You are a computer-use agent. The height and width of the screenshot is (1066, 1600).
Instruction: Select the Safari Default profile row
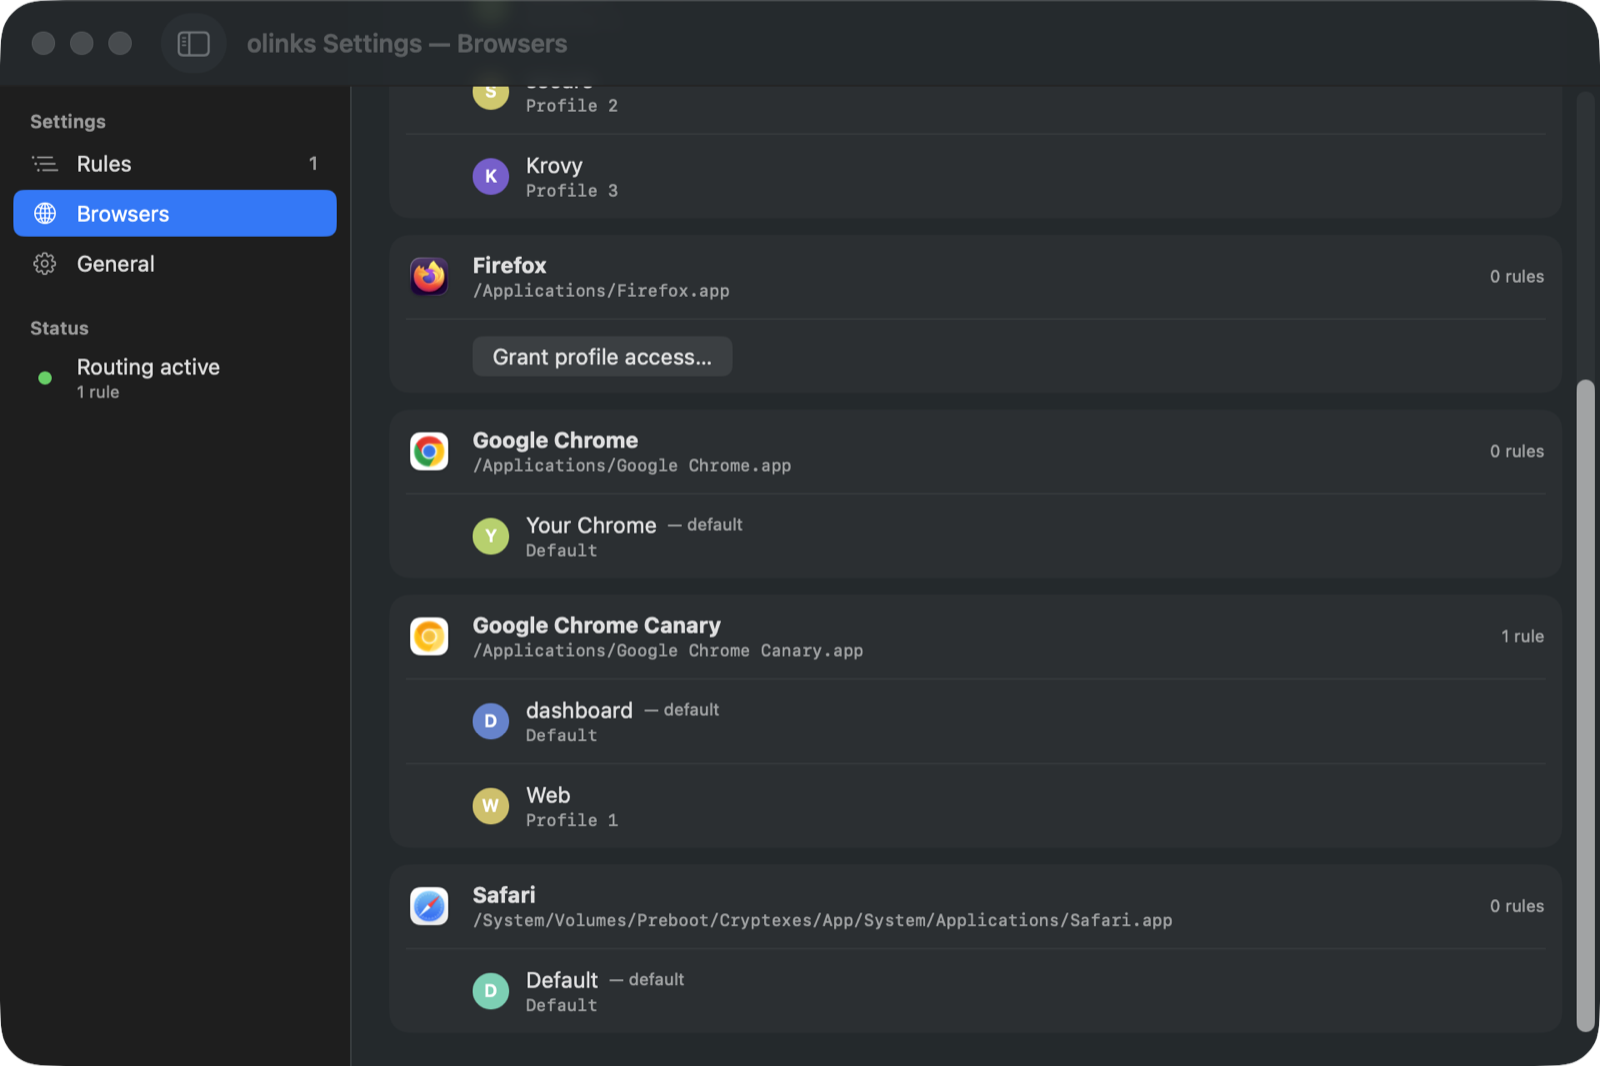pos(976,992)
